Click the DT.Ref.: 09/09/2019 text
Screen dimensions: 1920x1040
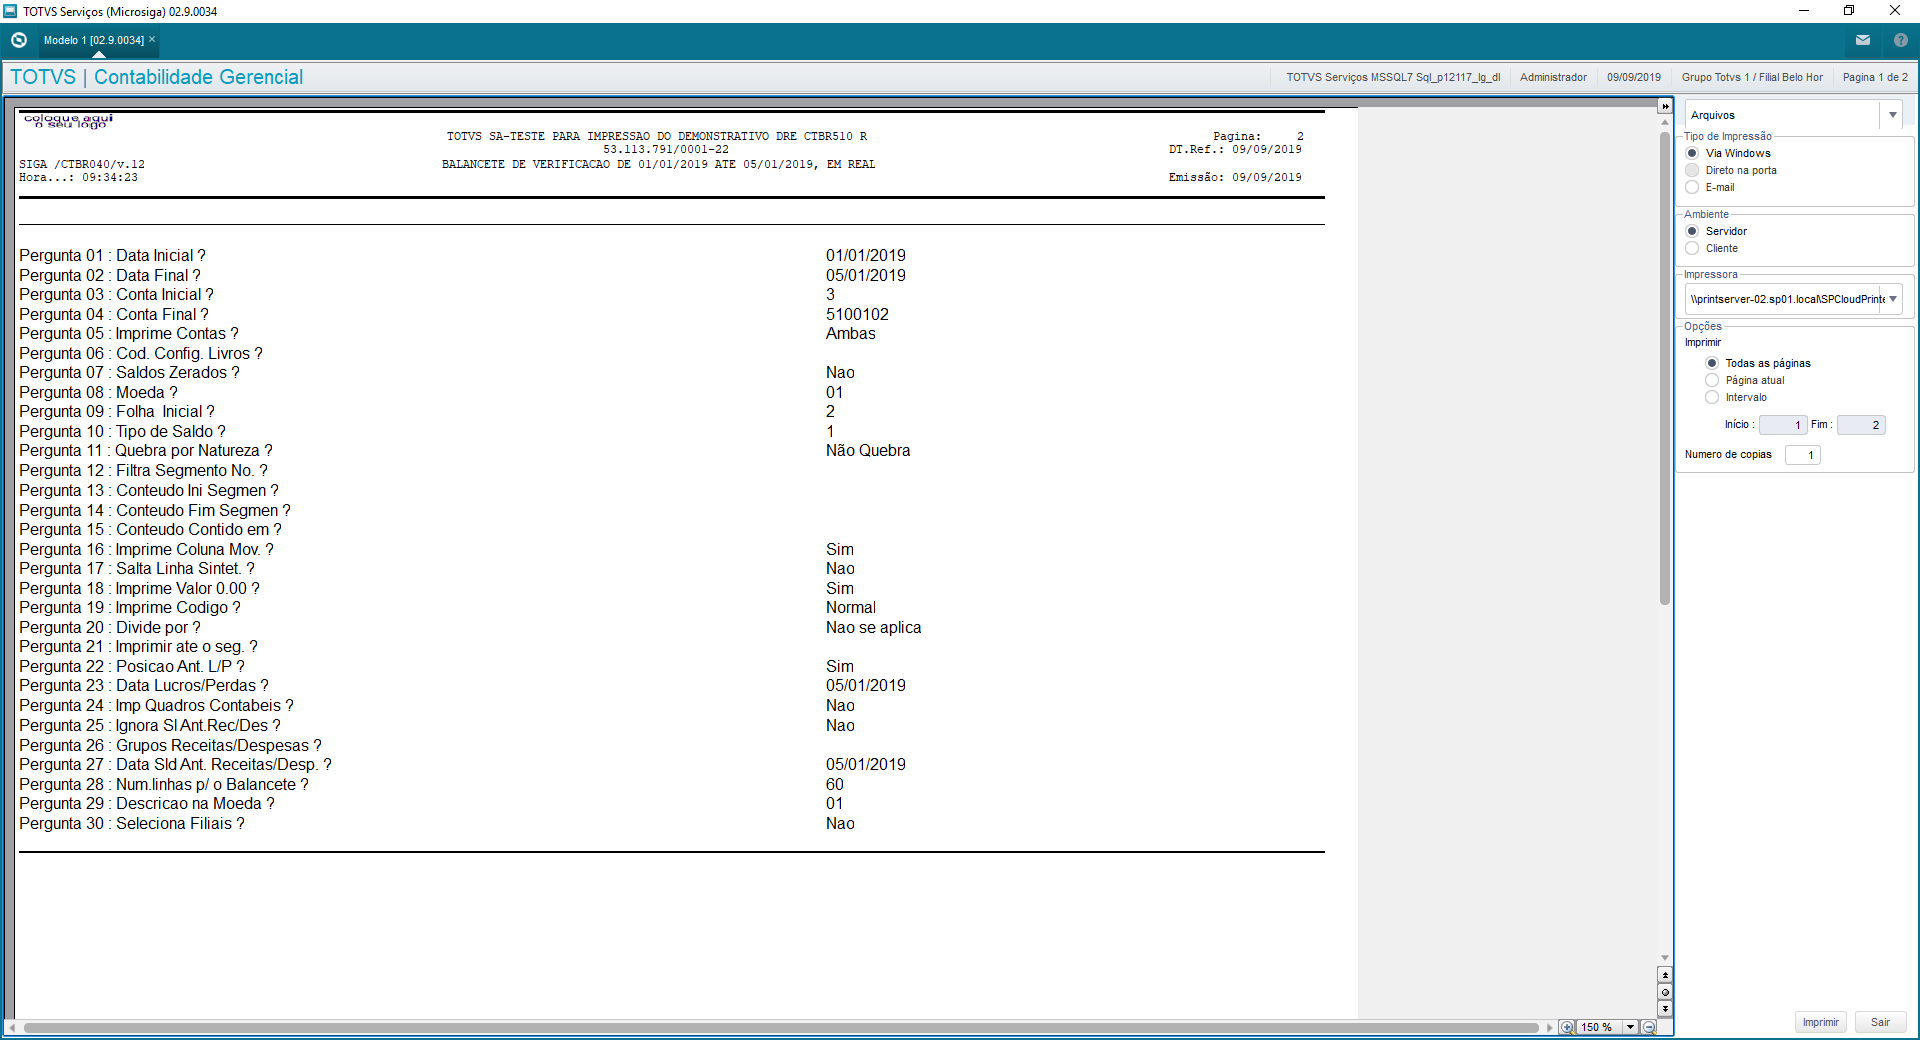1235,149
